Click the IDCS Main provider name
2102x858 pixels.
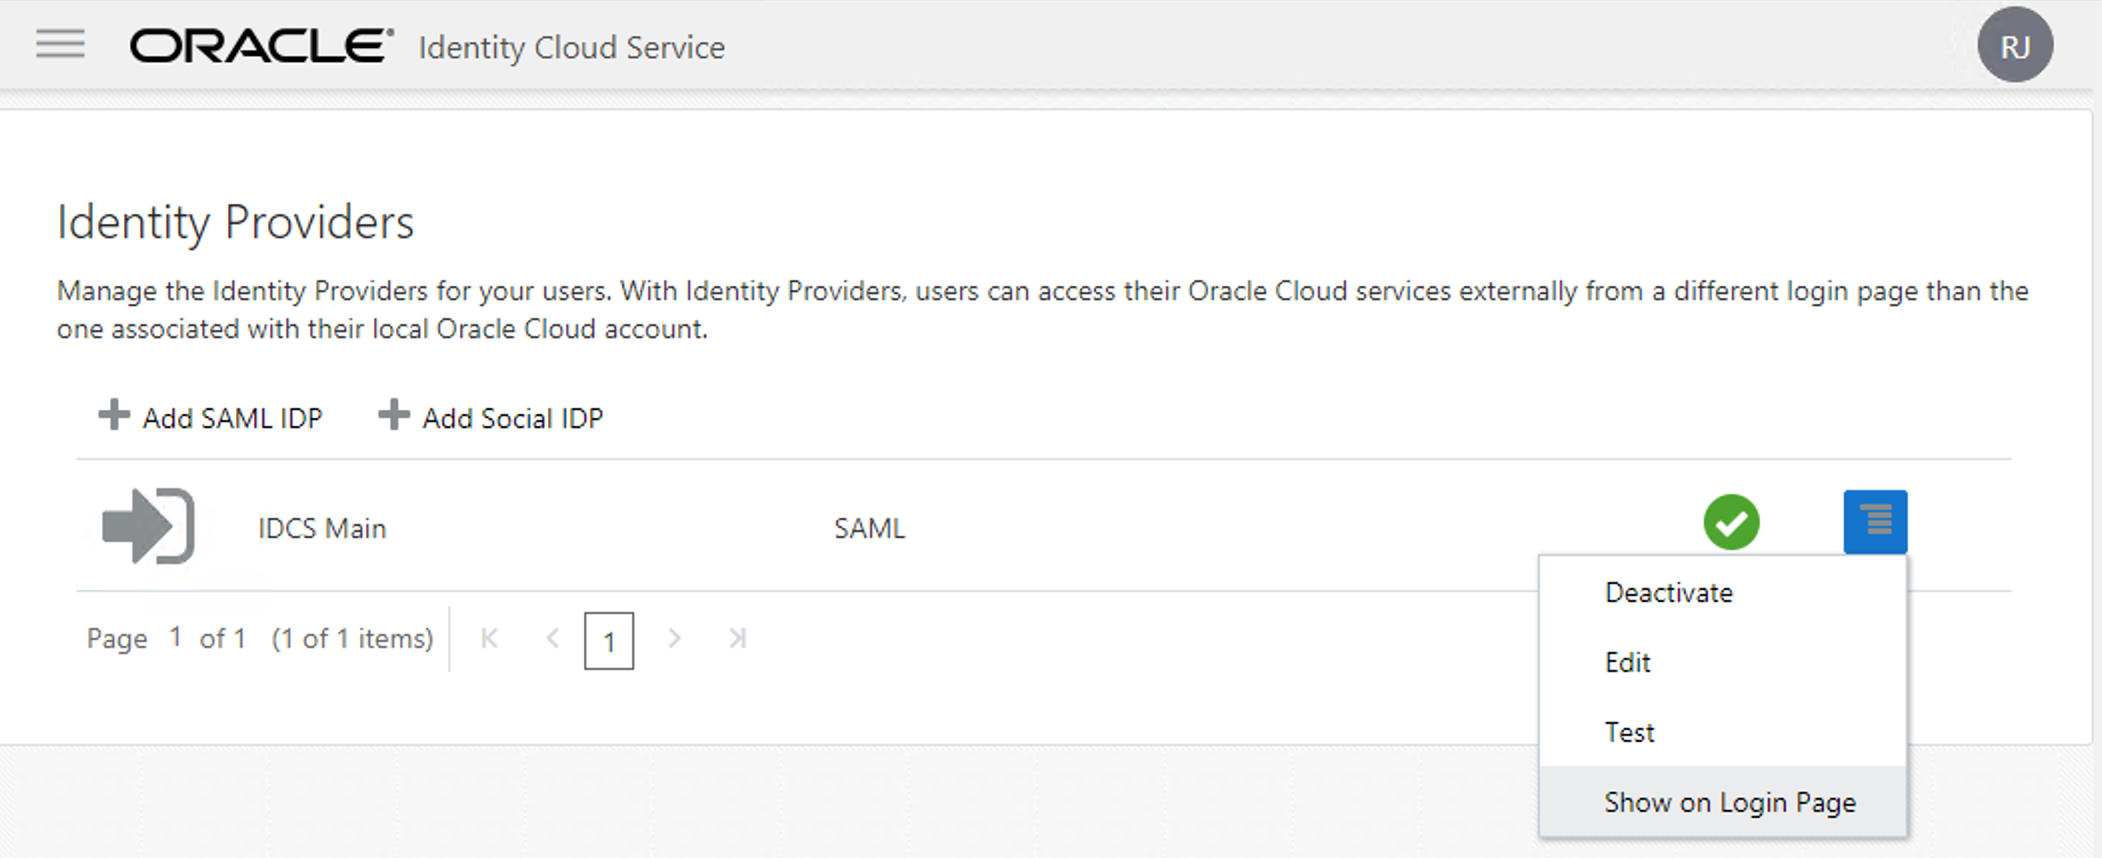[x=322, y=528]
